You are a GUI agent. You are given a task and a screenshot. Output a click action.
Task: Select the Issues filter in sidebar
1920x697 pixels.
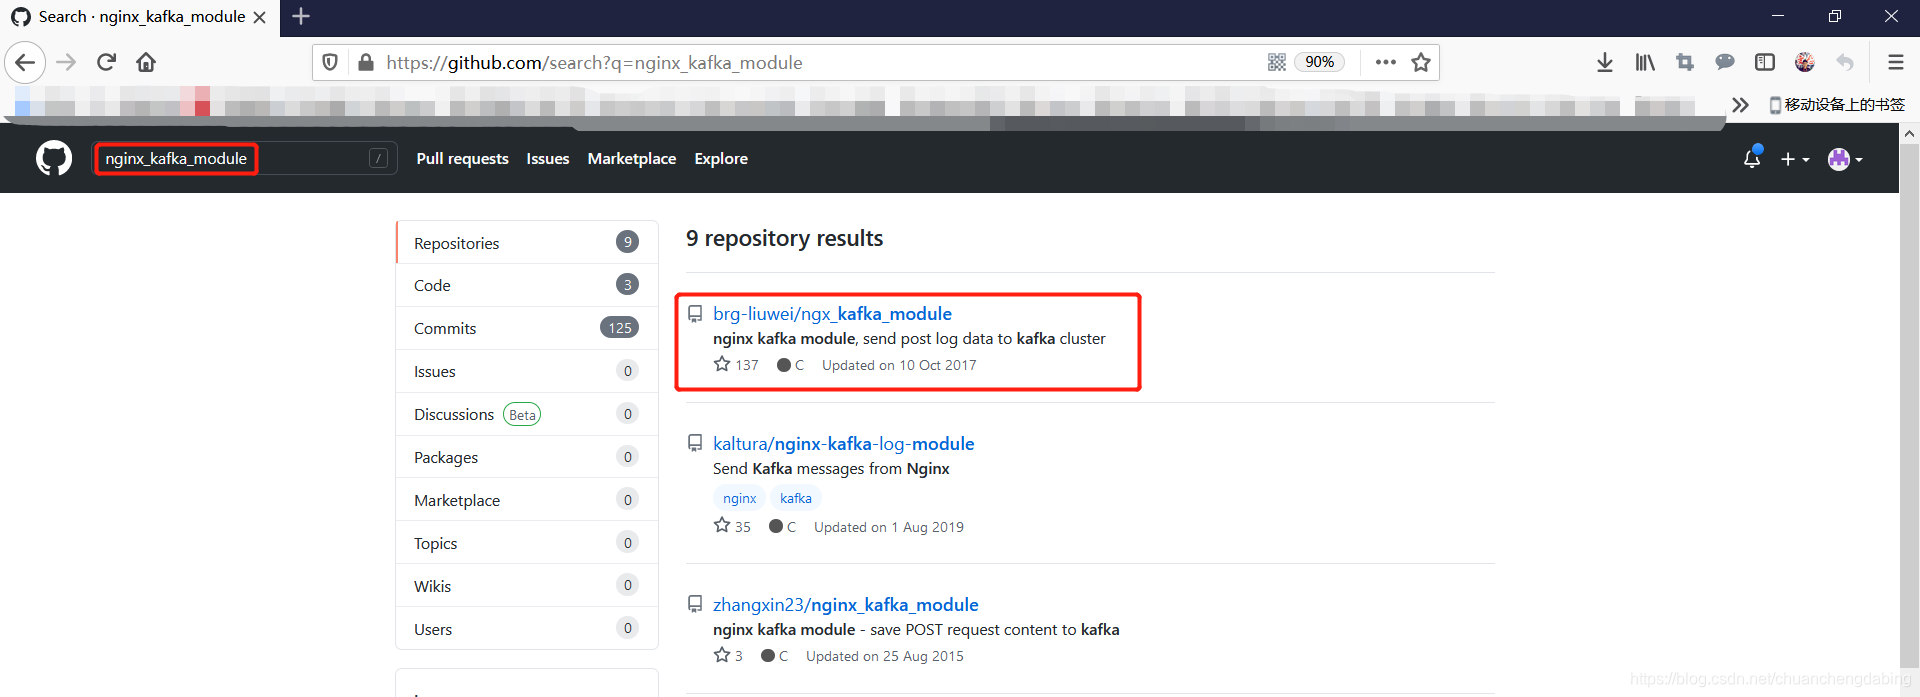click(x=527, y=371)
